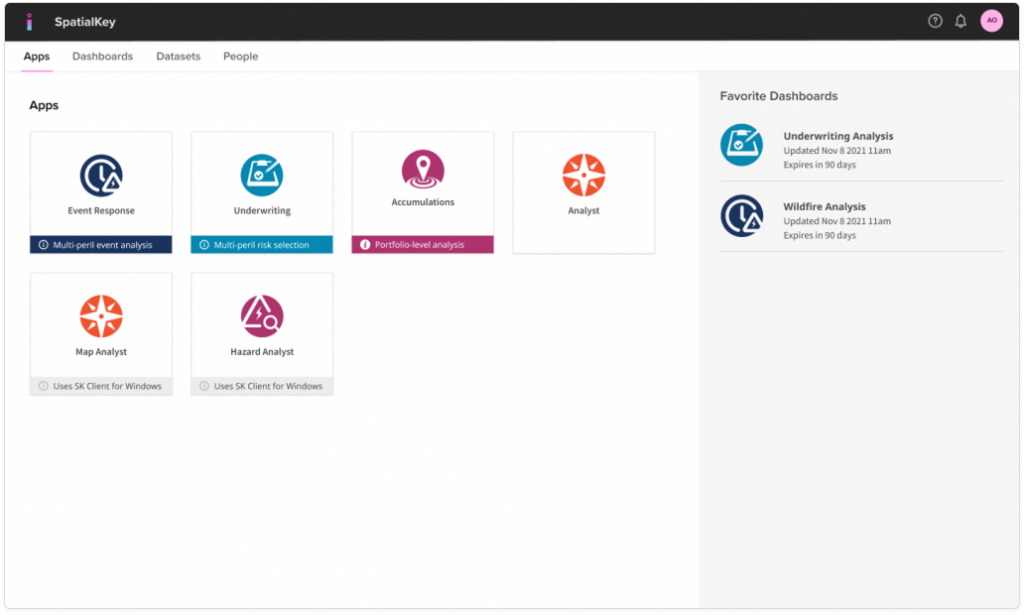Click the Multi-peril risk selection info badge
Screen dimensions: 1024x615
261,243
